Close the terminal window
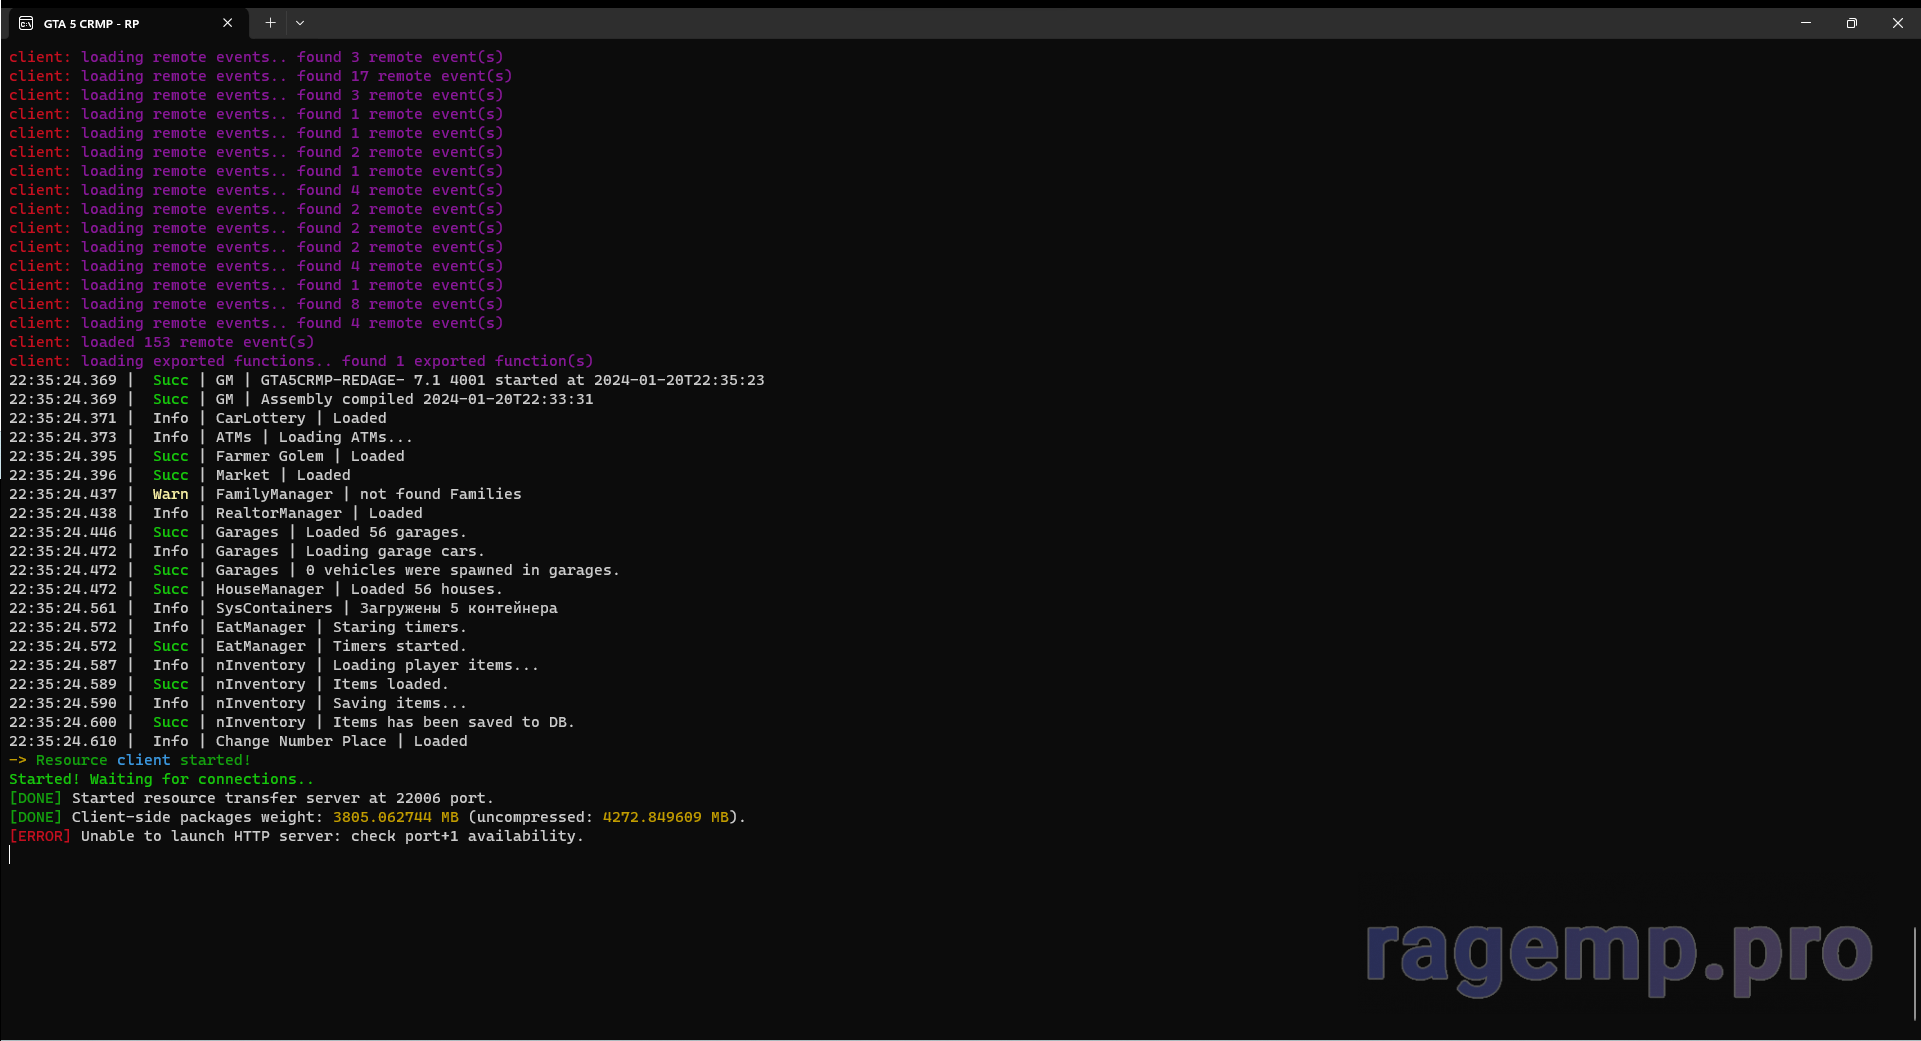Image resolution: width=1921 pixels, height=1041 pixels. pos(1898,23)
